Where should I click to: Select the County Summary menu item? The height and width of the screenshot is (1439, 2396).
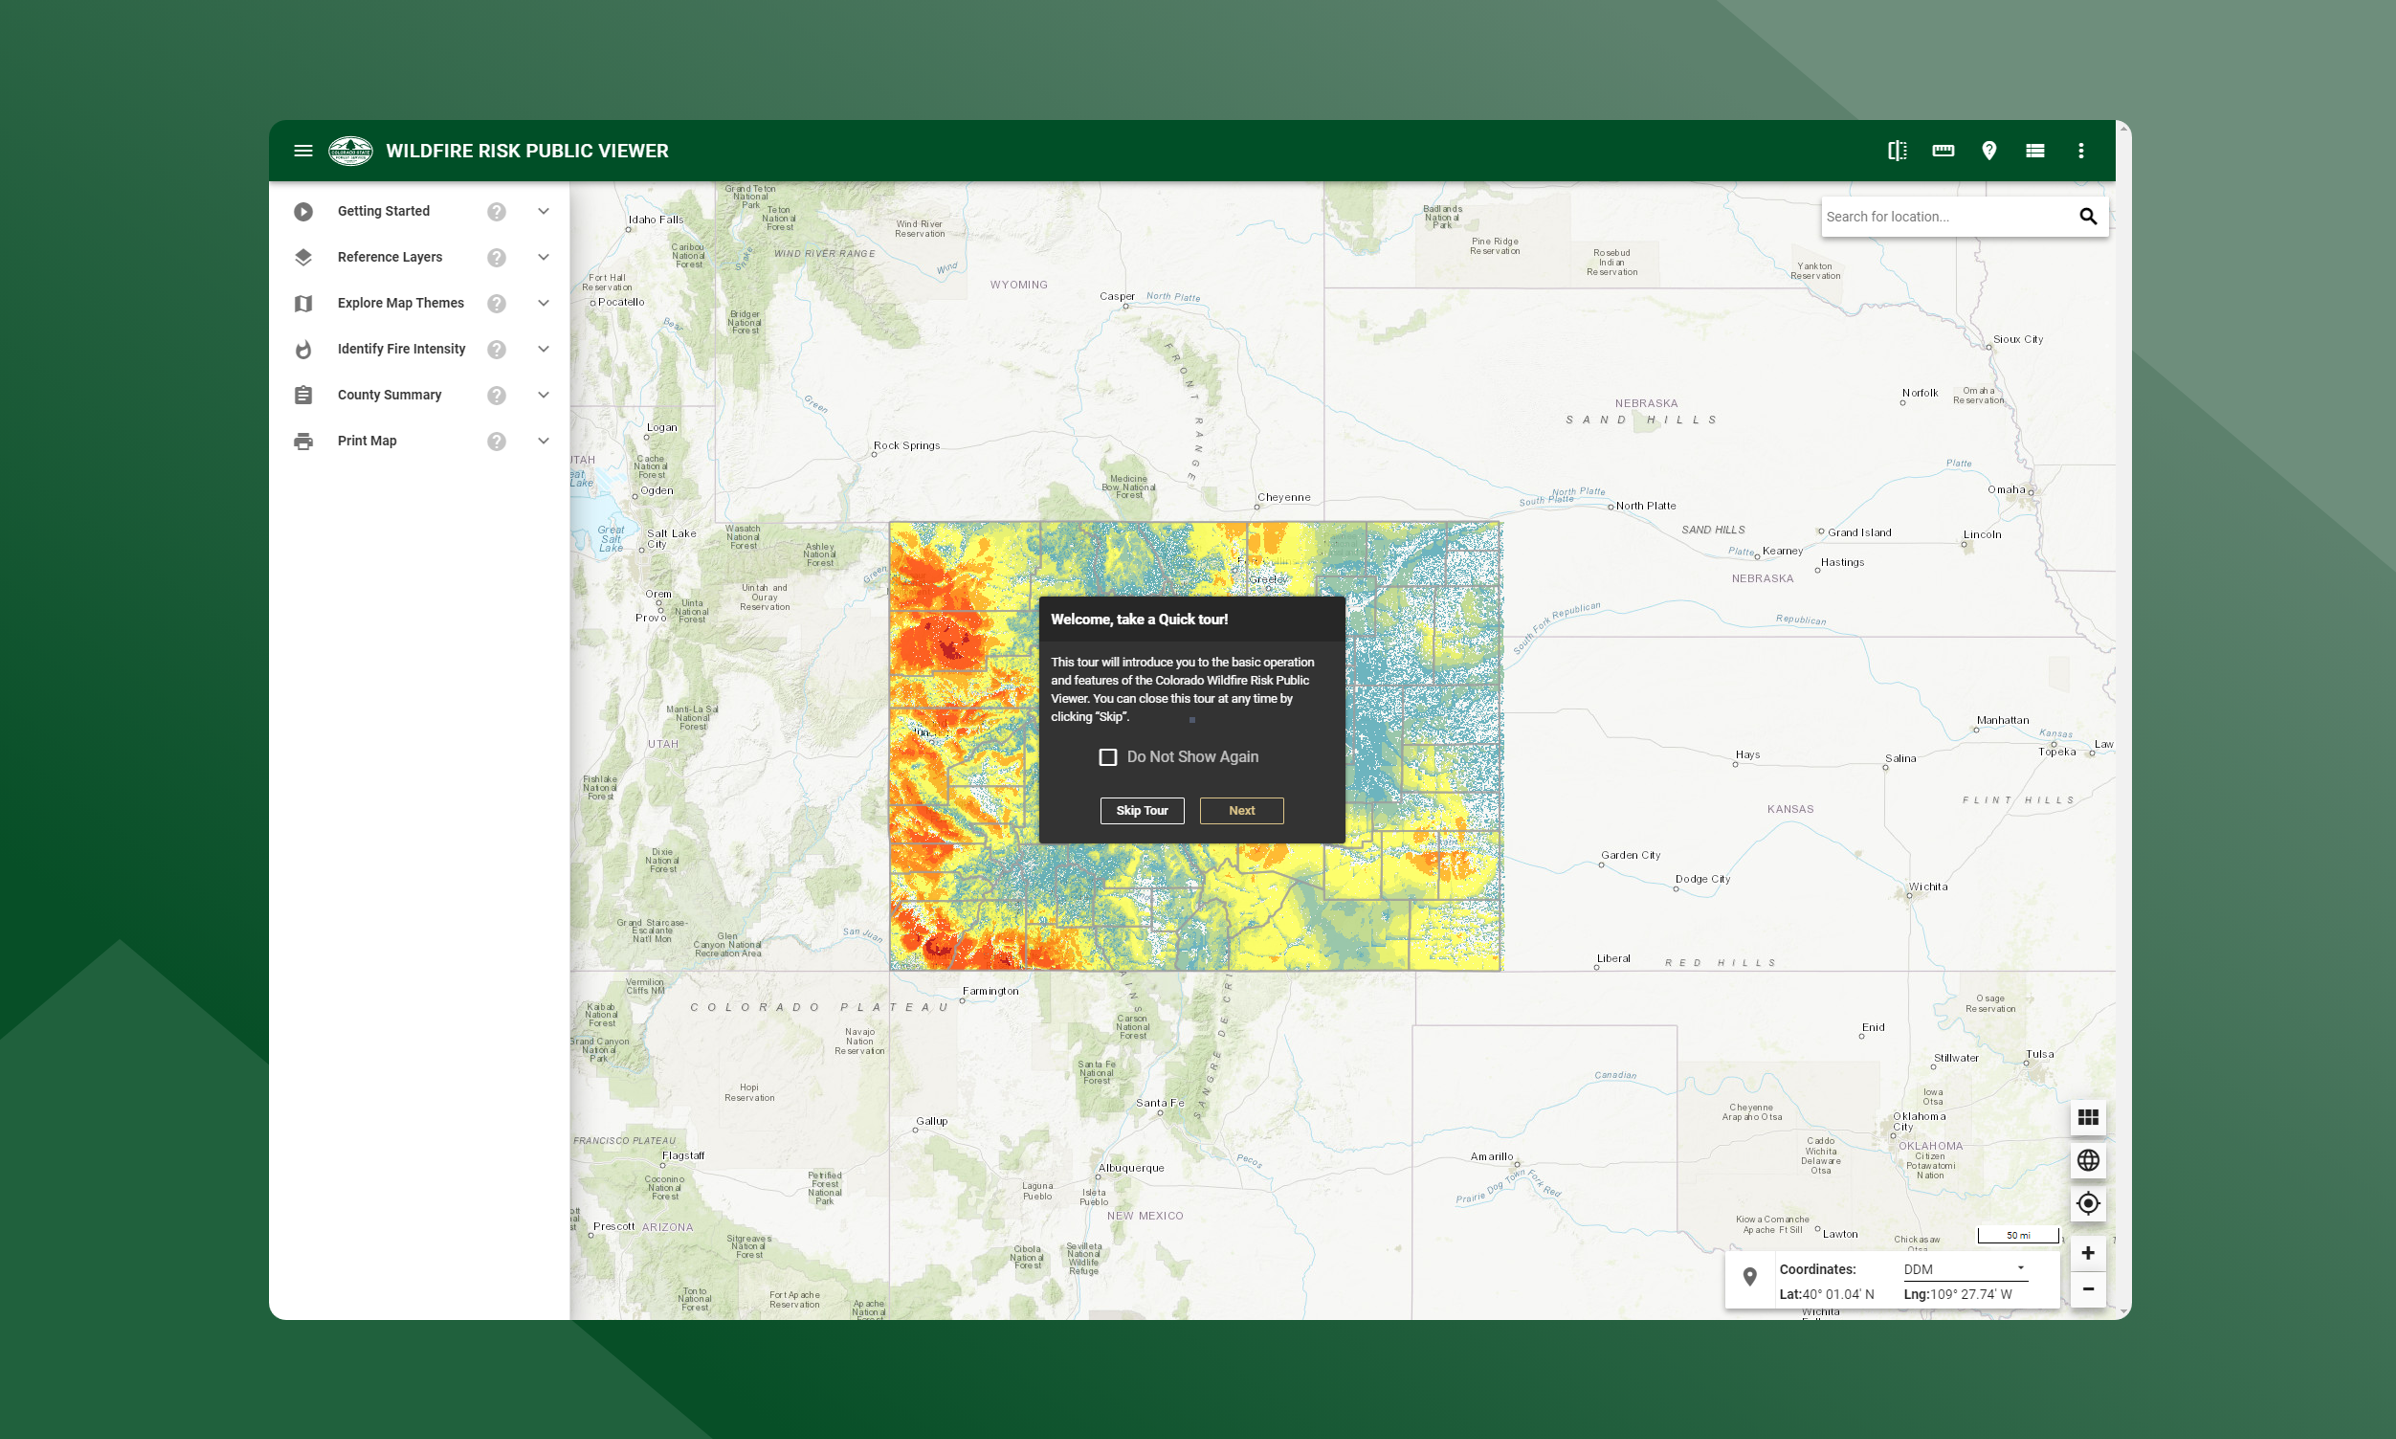(x=389, y=395)
